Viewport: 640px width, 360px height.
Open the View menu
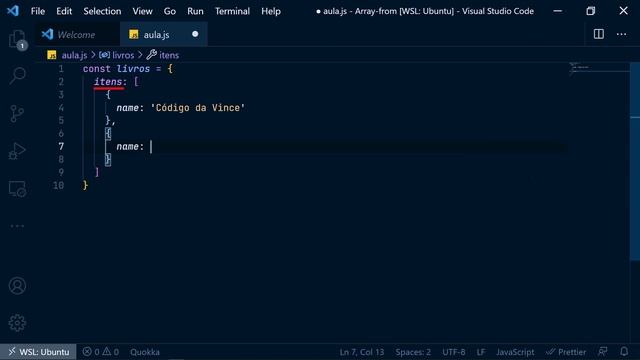coord(142,11)
